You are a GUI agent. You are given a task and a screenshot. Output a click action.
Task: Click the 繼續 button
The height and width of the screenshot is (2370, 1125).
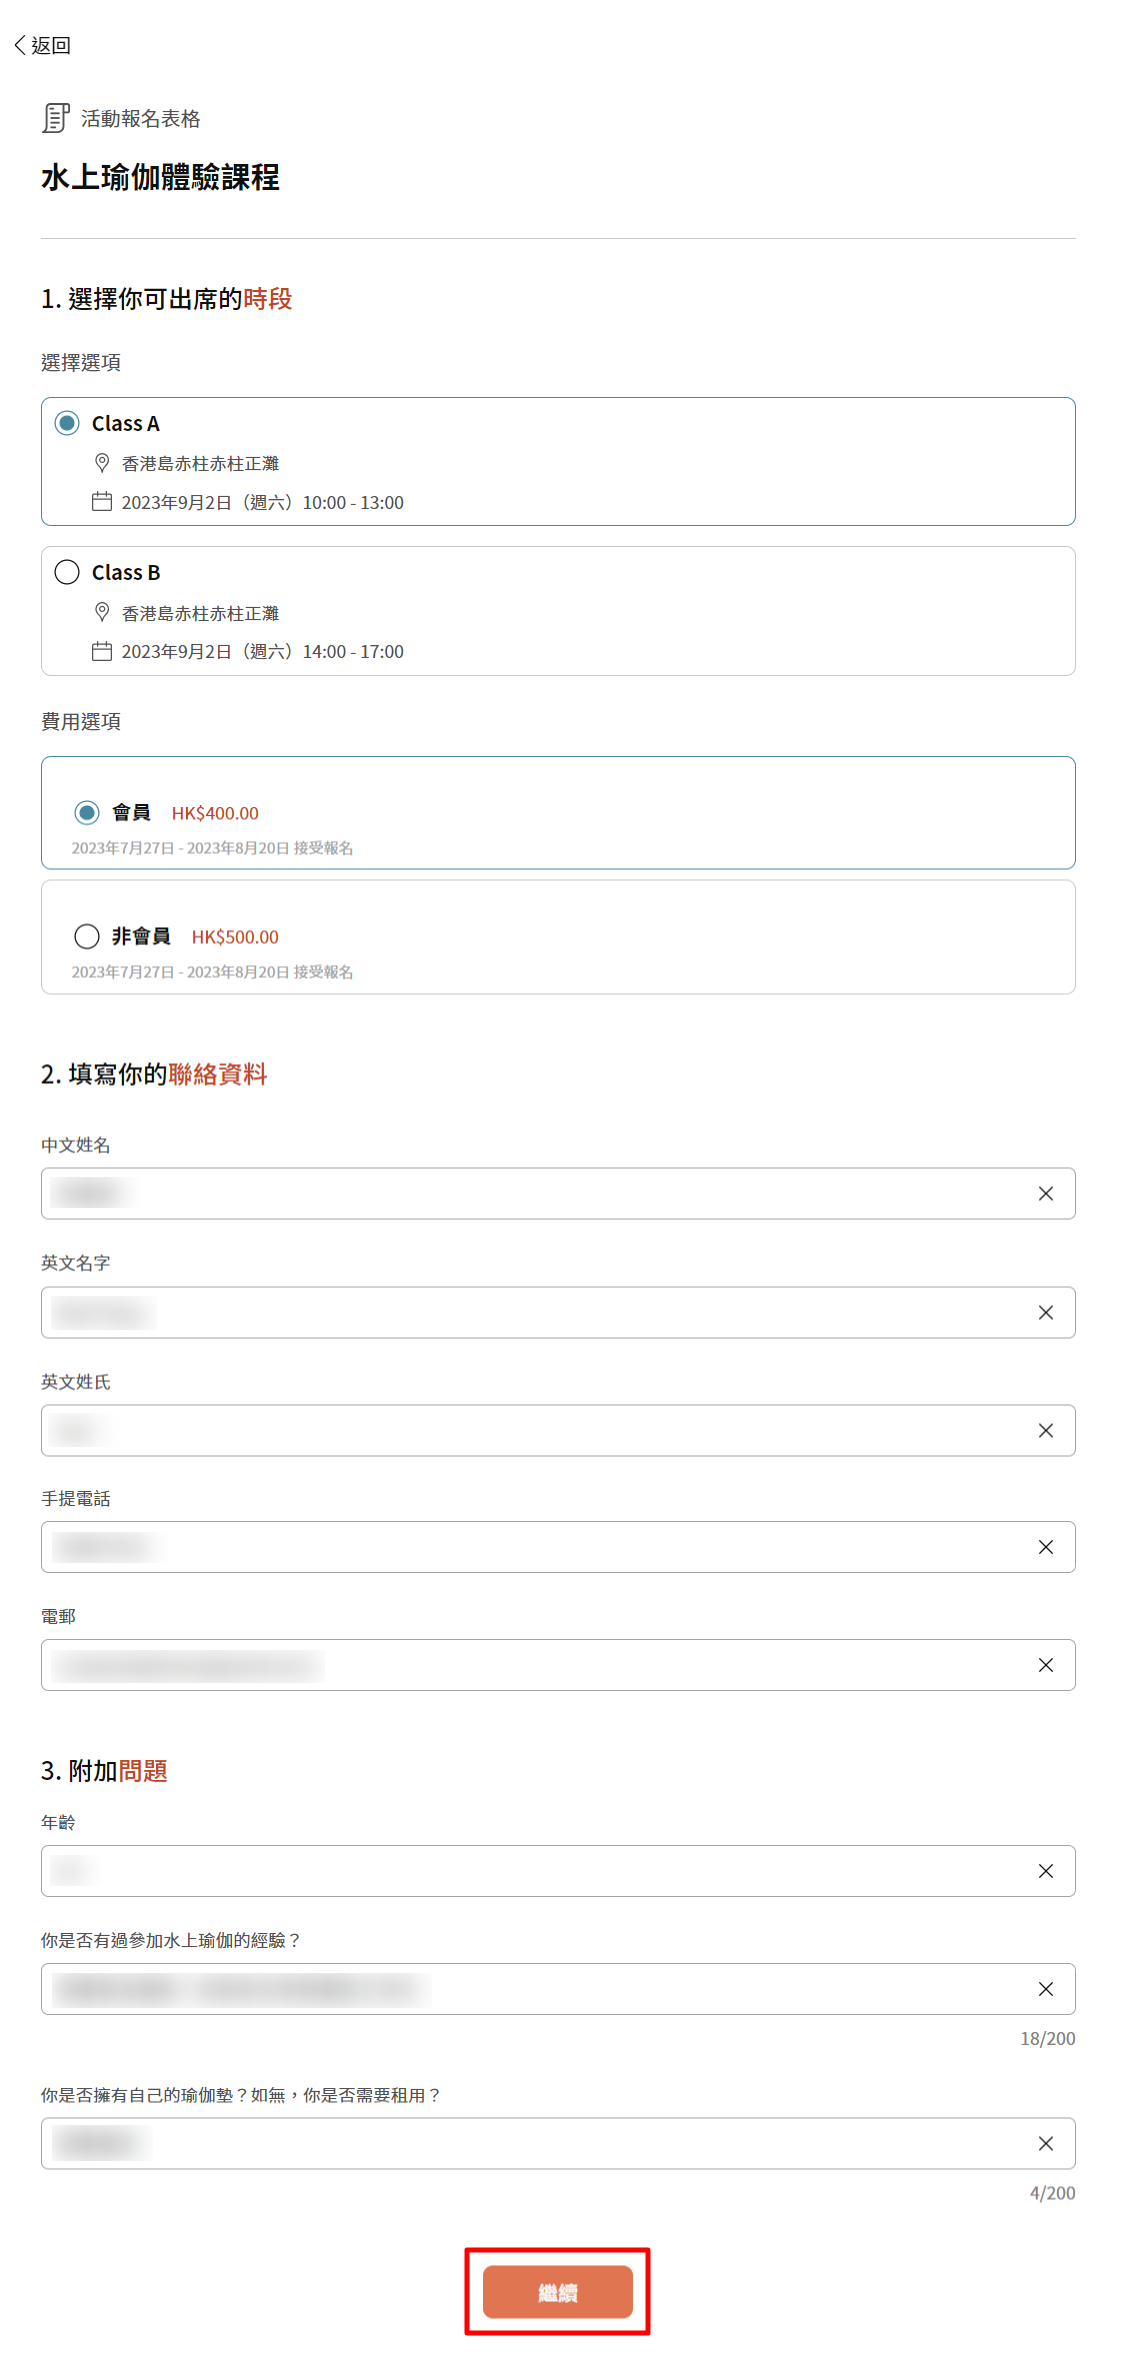[x=558, y=2292]
